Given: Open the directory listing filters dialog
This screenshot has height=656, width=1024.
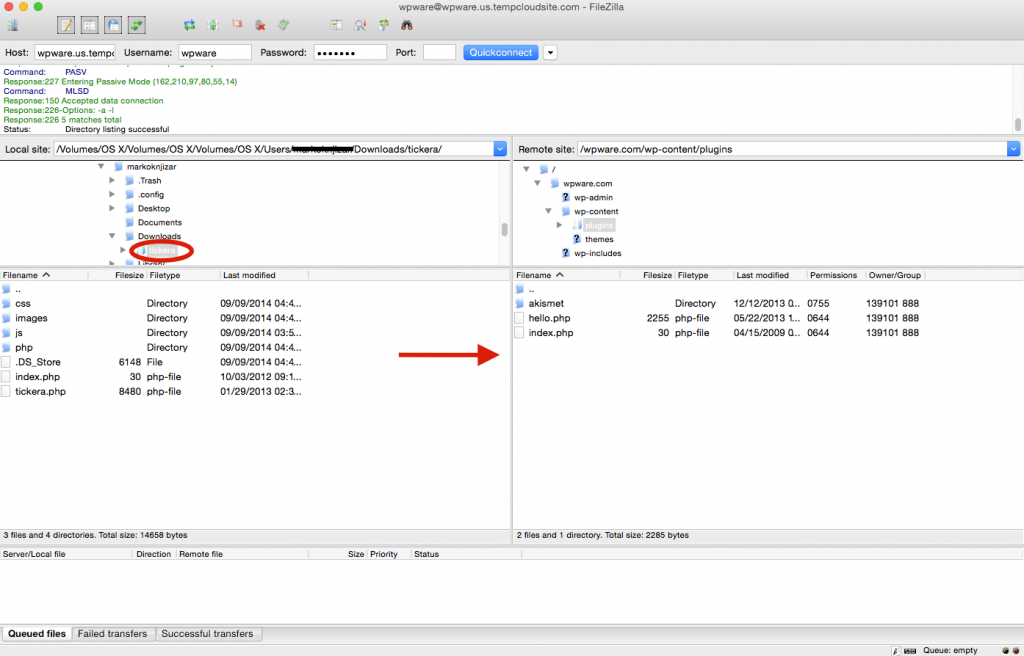Looking at the screenshot, I should pyautogui.click(x=336, y=25).
